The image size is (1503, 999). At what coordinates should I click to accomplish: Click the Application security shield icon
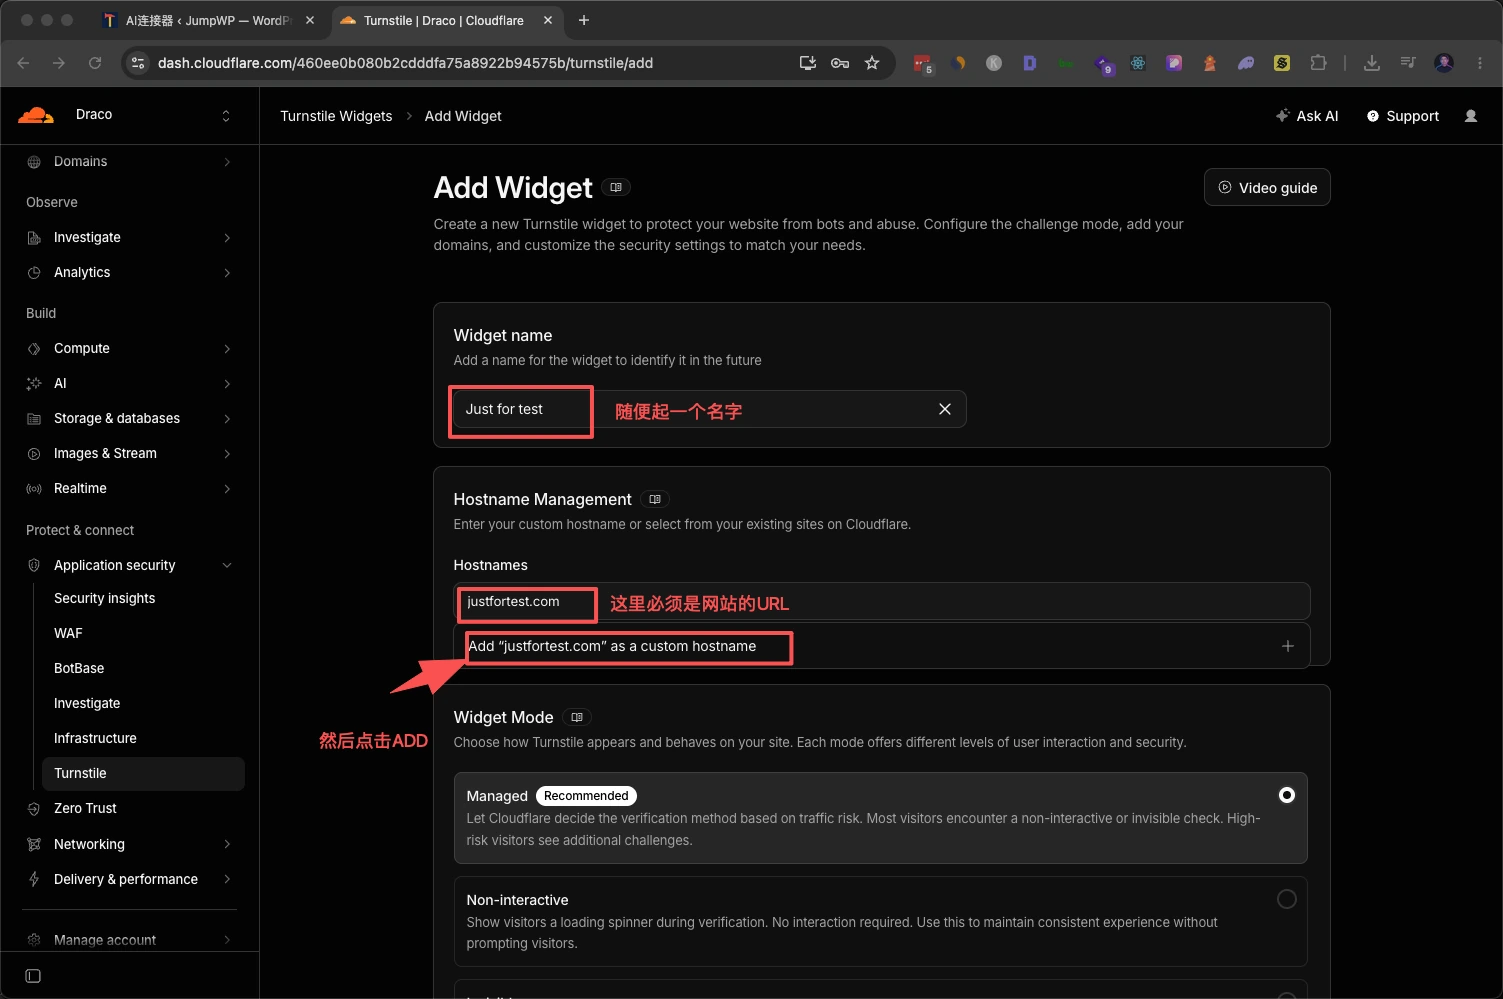tap(34, 566)
